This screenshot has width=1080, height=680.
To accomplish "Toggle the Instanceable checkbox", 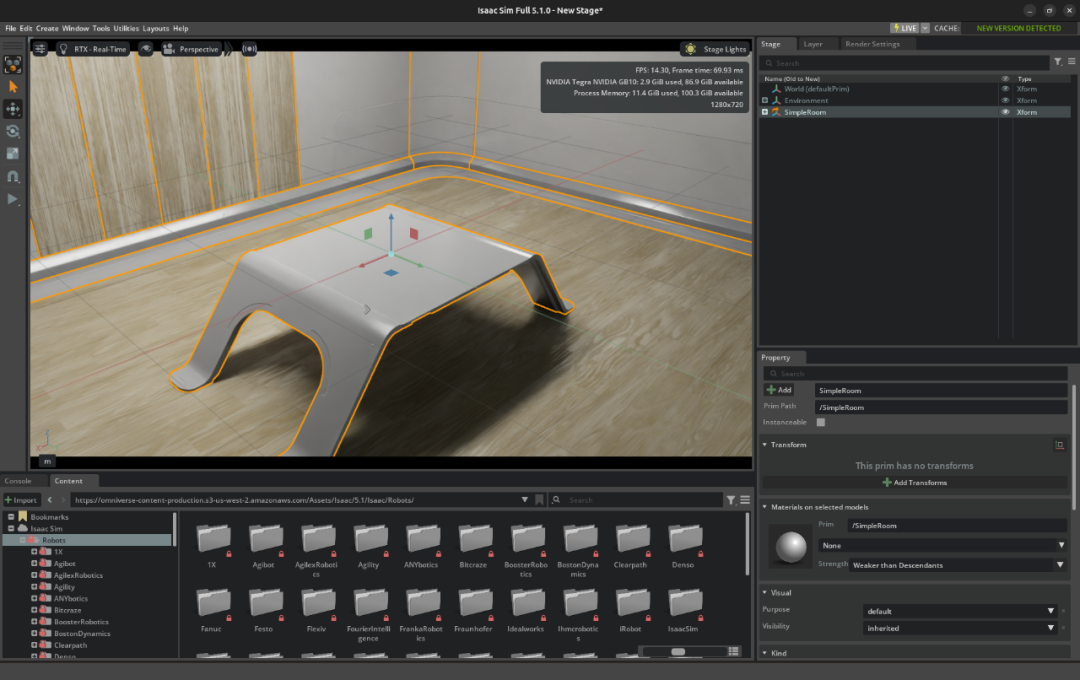I will click(x=821, y=422).
